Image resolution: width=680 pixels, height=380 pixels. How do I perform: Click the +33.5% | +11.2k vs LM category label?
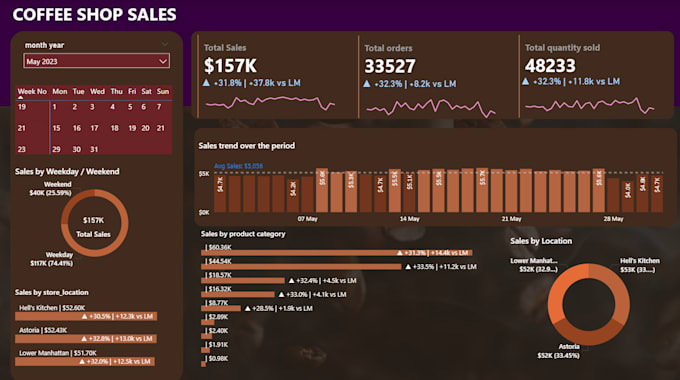point(441,267)
